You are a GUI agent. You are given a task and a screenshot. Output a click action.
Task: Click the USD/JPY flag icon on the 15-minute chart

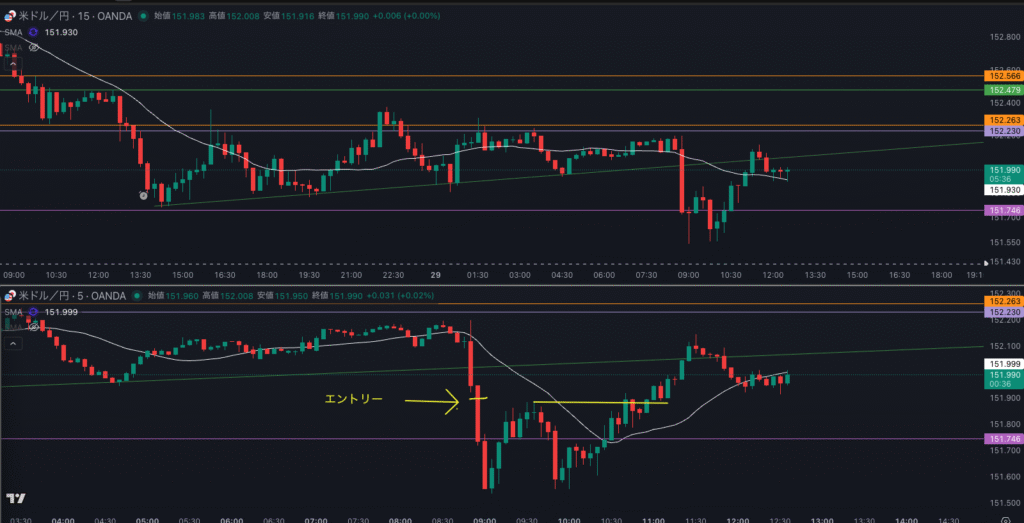pos(10,17)
